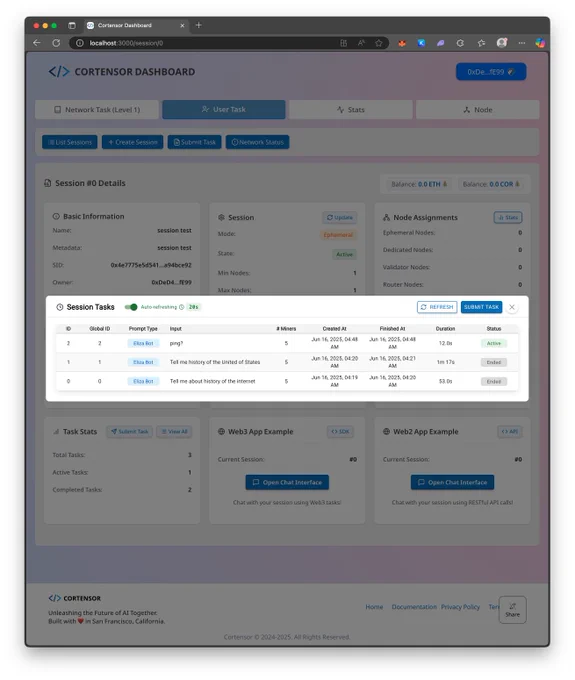Image resolution: width=575 pixels, height=680 pixels.
Task: Open Chat Interface under Web2 App Example
Action: pos(452,482)
